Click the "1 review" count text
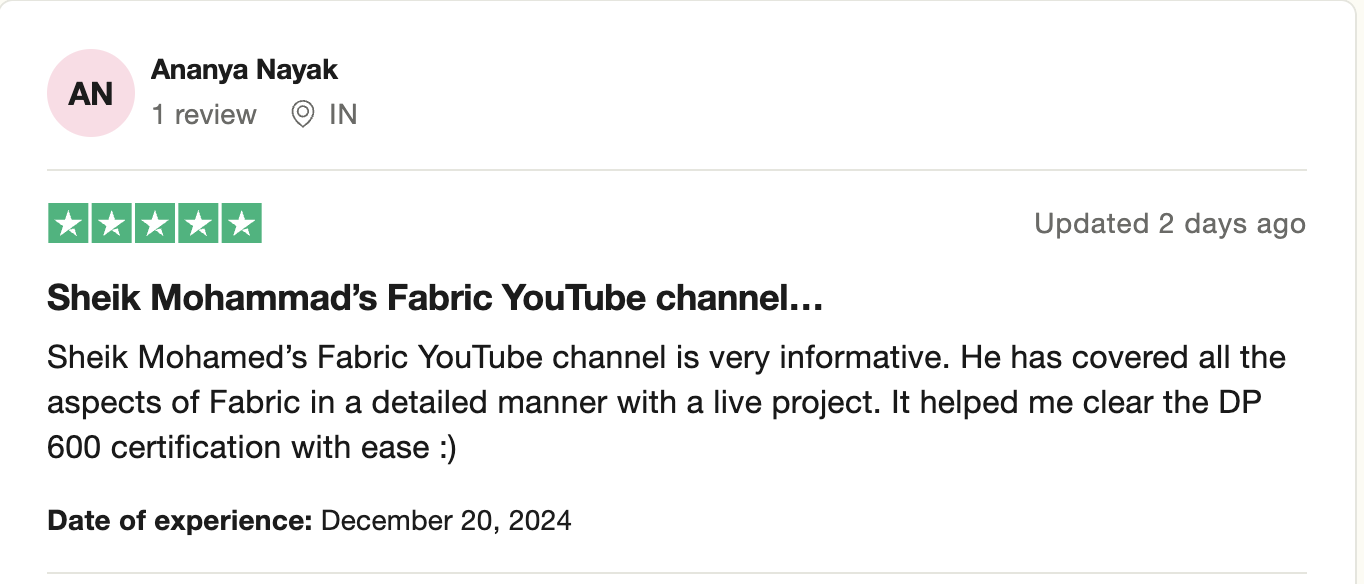 click(x=204, y=115)
